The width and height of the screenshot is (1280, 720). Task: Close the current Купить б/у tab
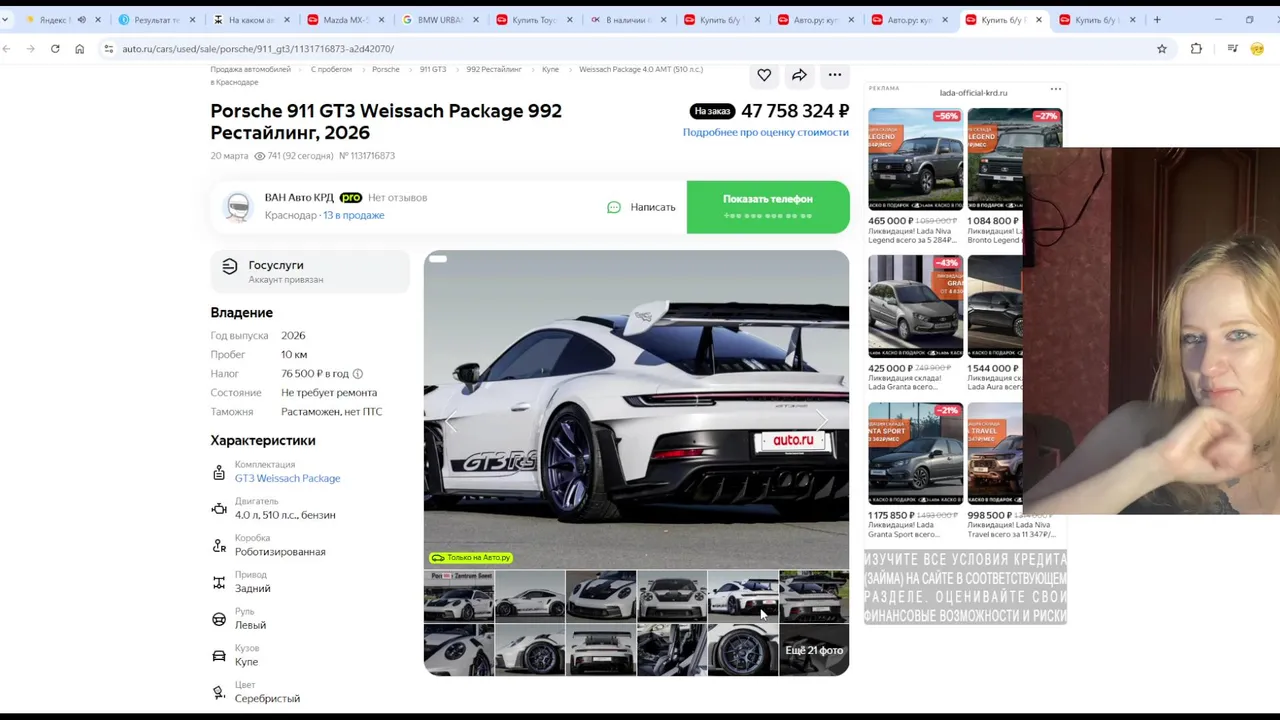click(x=1039, y=19)
